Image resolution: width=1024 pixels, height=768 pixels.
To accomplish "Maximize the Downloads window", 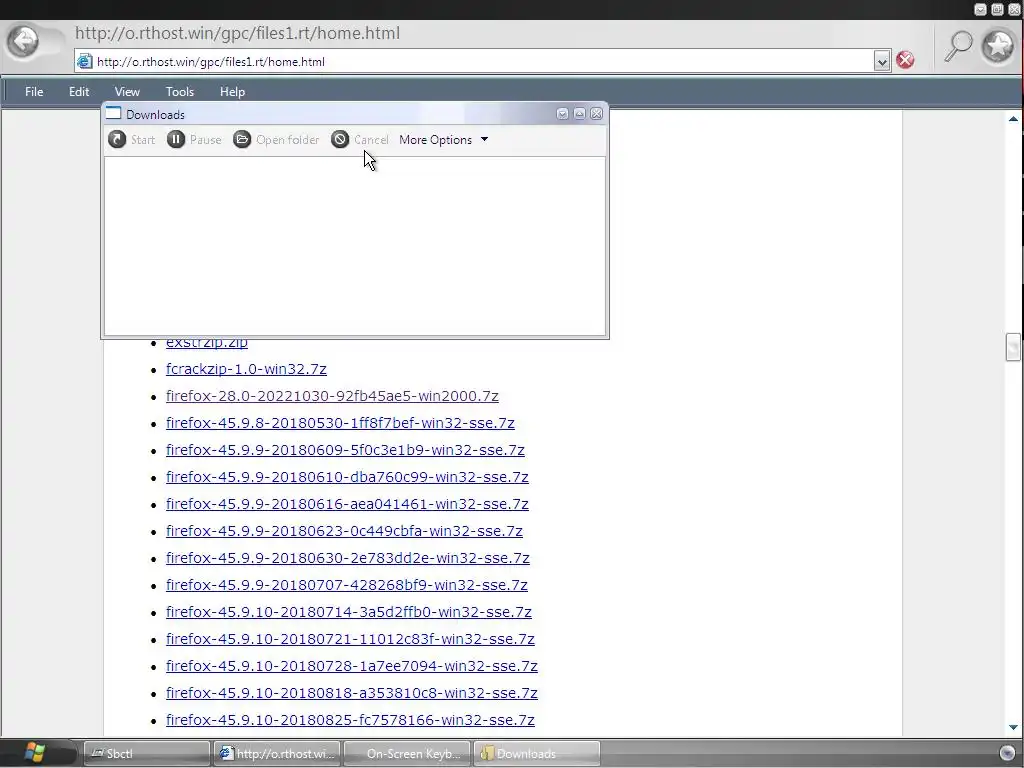I will click(579, 114).
